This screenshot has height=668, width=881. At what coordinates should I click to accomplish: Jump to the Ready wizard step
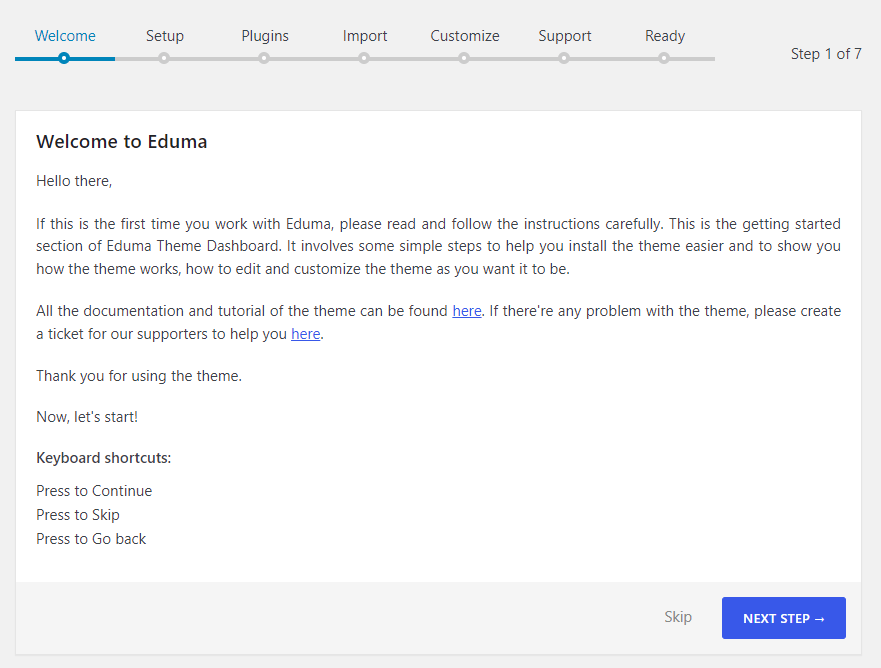pyautogui.click(x=664, y=36)
